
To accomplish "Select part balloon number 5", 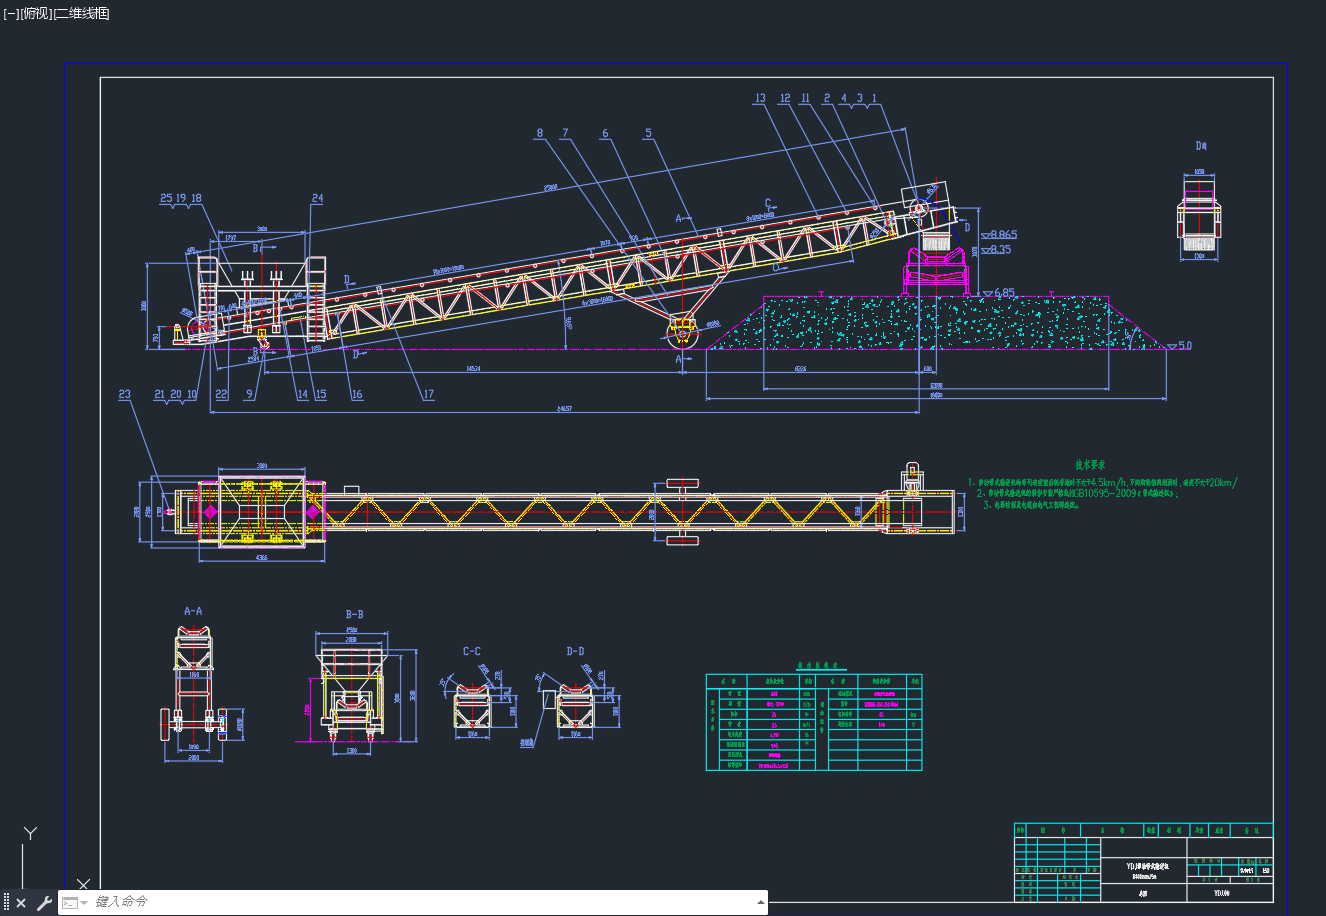I will (x=648, y=132).
